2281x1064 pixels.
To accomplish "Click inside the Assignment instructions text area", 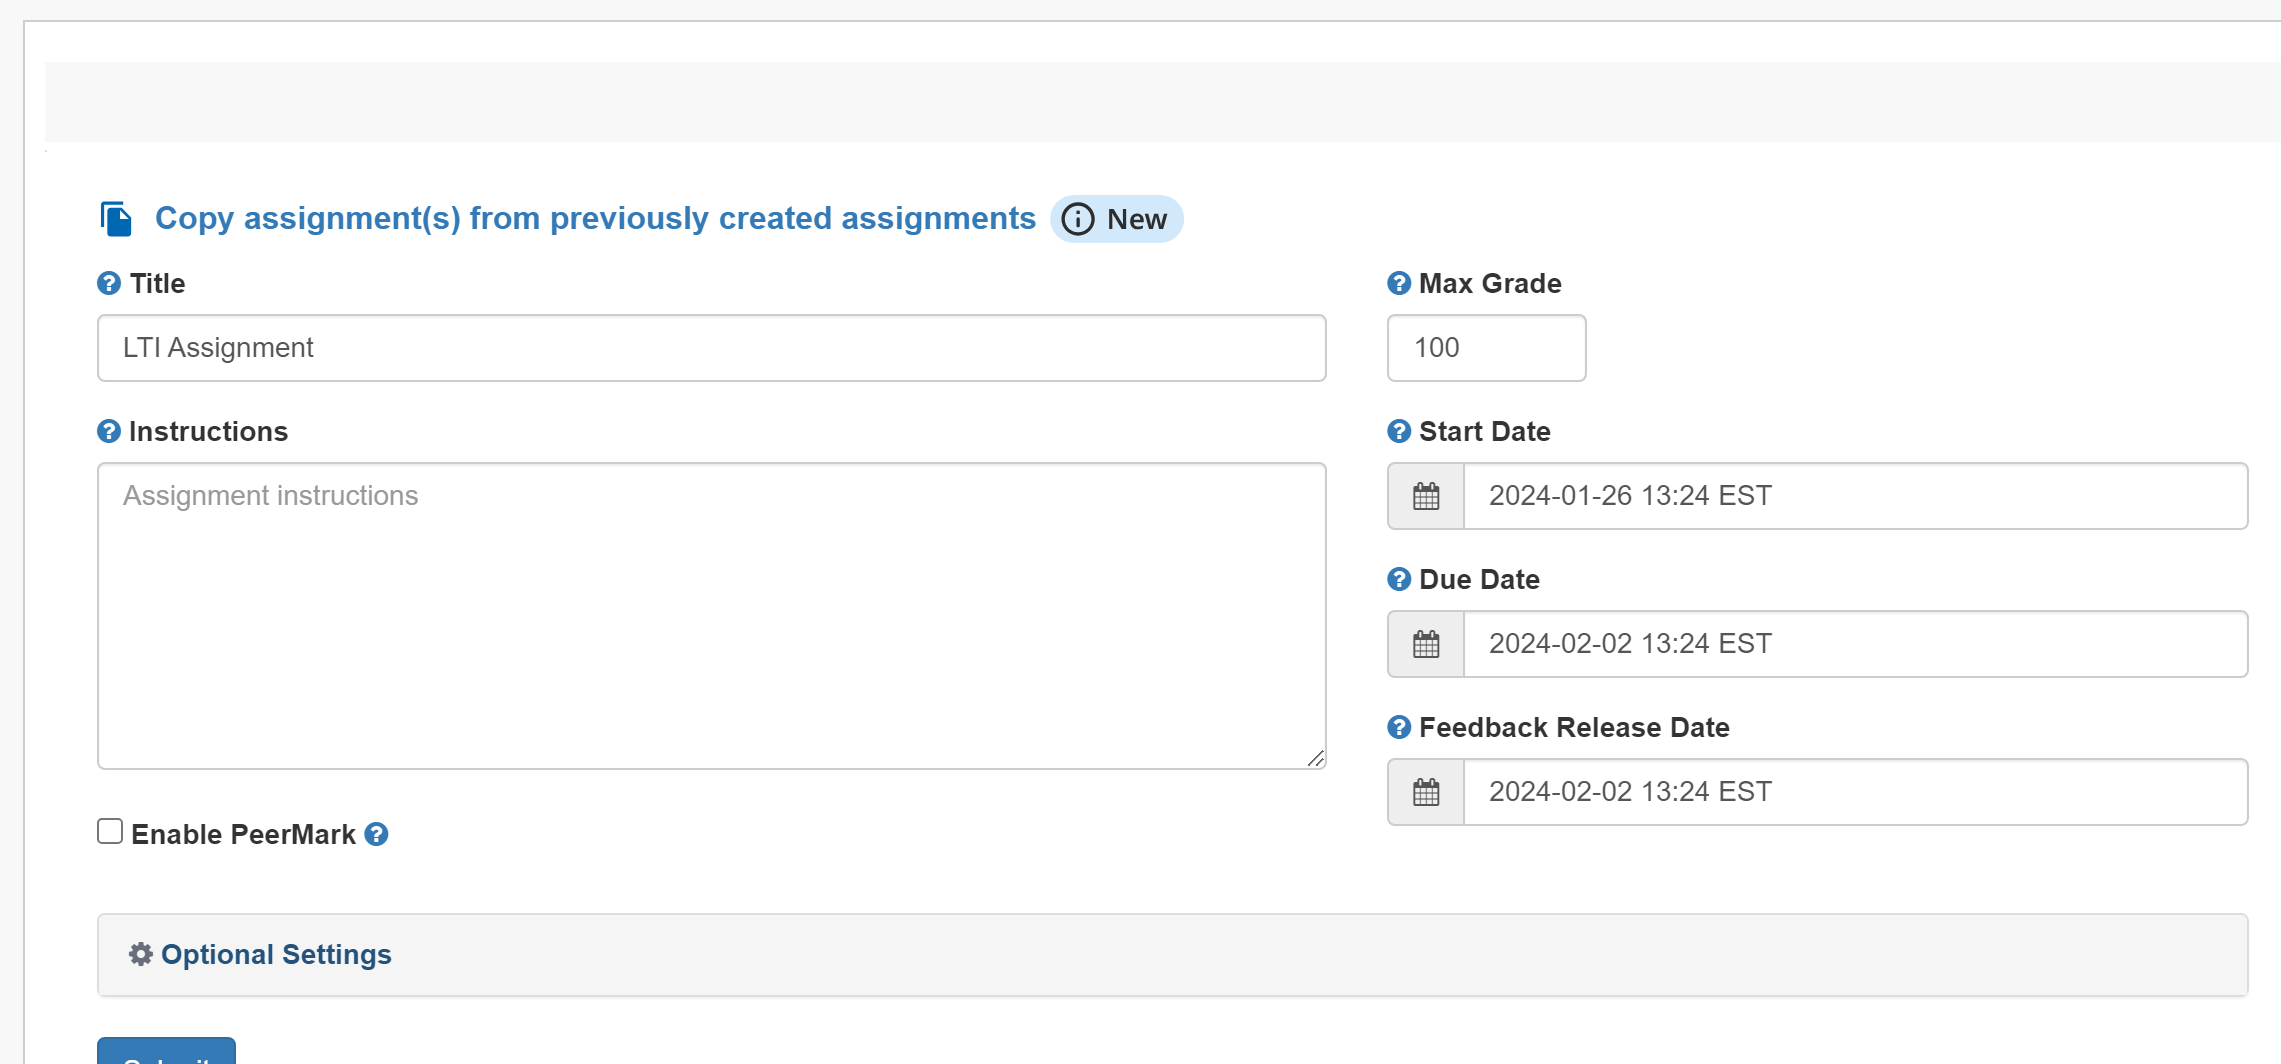I will pyautogui.click(x=711, y=616).
